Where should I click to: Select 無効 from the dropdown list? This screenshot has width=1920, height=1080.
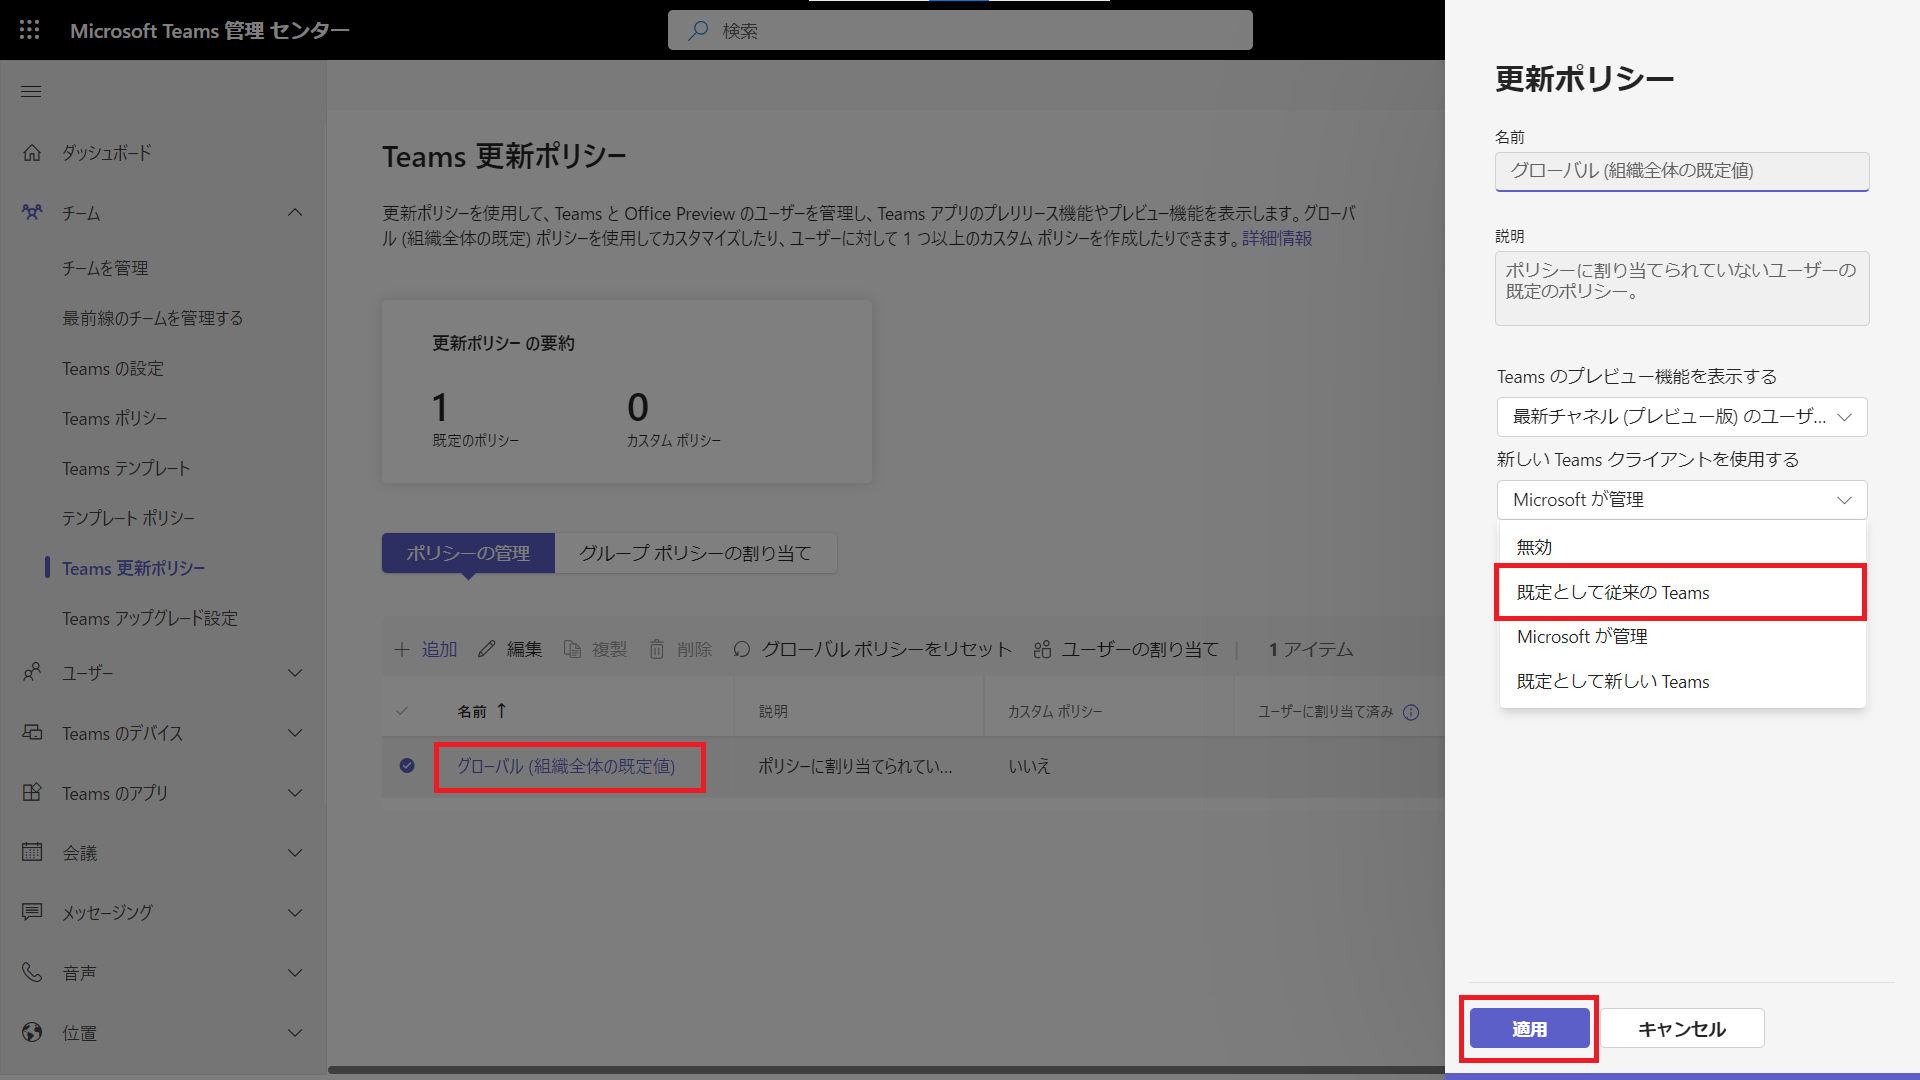[1682, 547]
